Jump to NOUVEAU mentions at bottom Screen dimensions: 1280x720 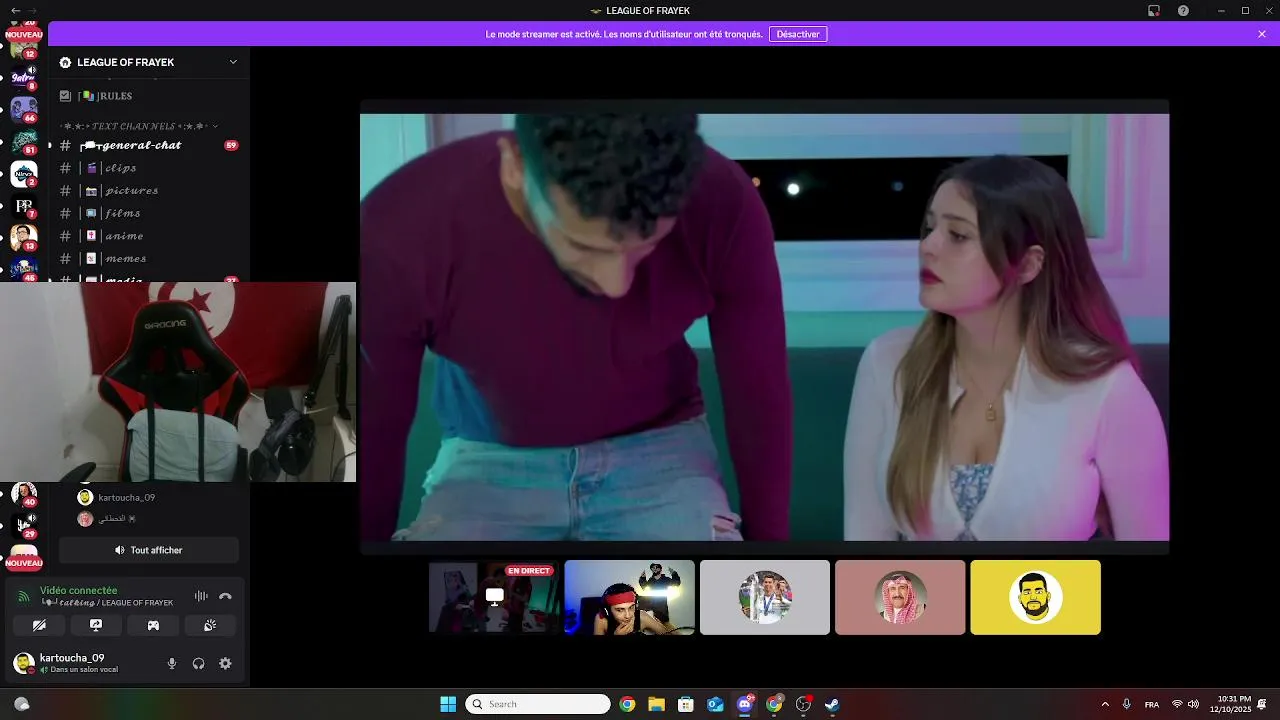pos(24,563)
